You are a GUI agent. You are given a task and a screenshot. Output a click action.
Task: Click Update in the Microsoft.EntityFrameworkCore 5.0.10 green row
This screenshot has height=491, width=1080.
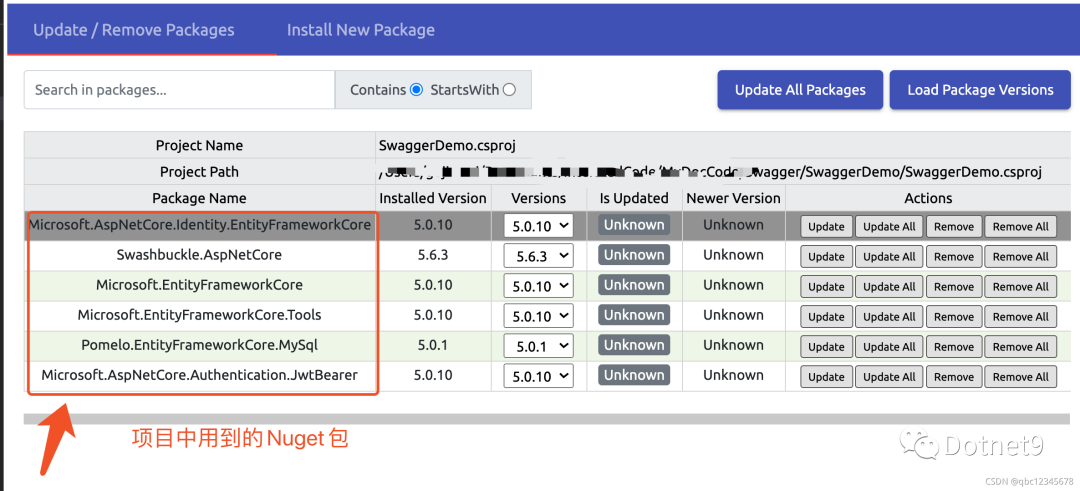pyautogui.click(x=827, y=286)
